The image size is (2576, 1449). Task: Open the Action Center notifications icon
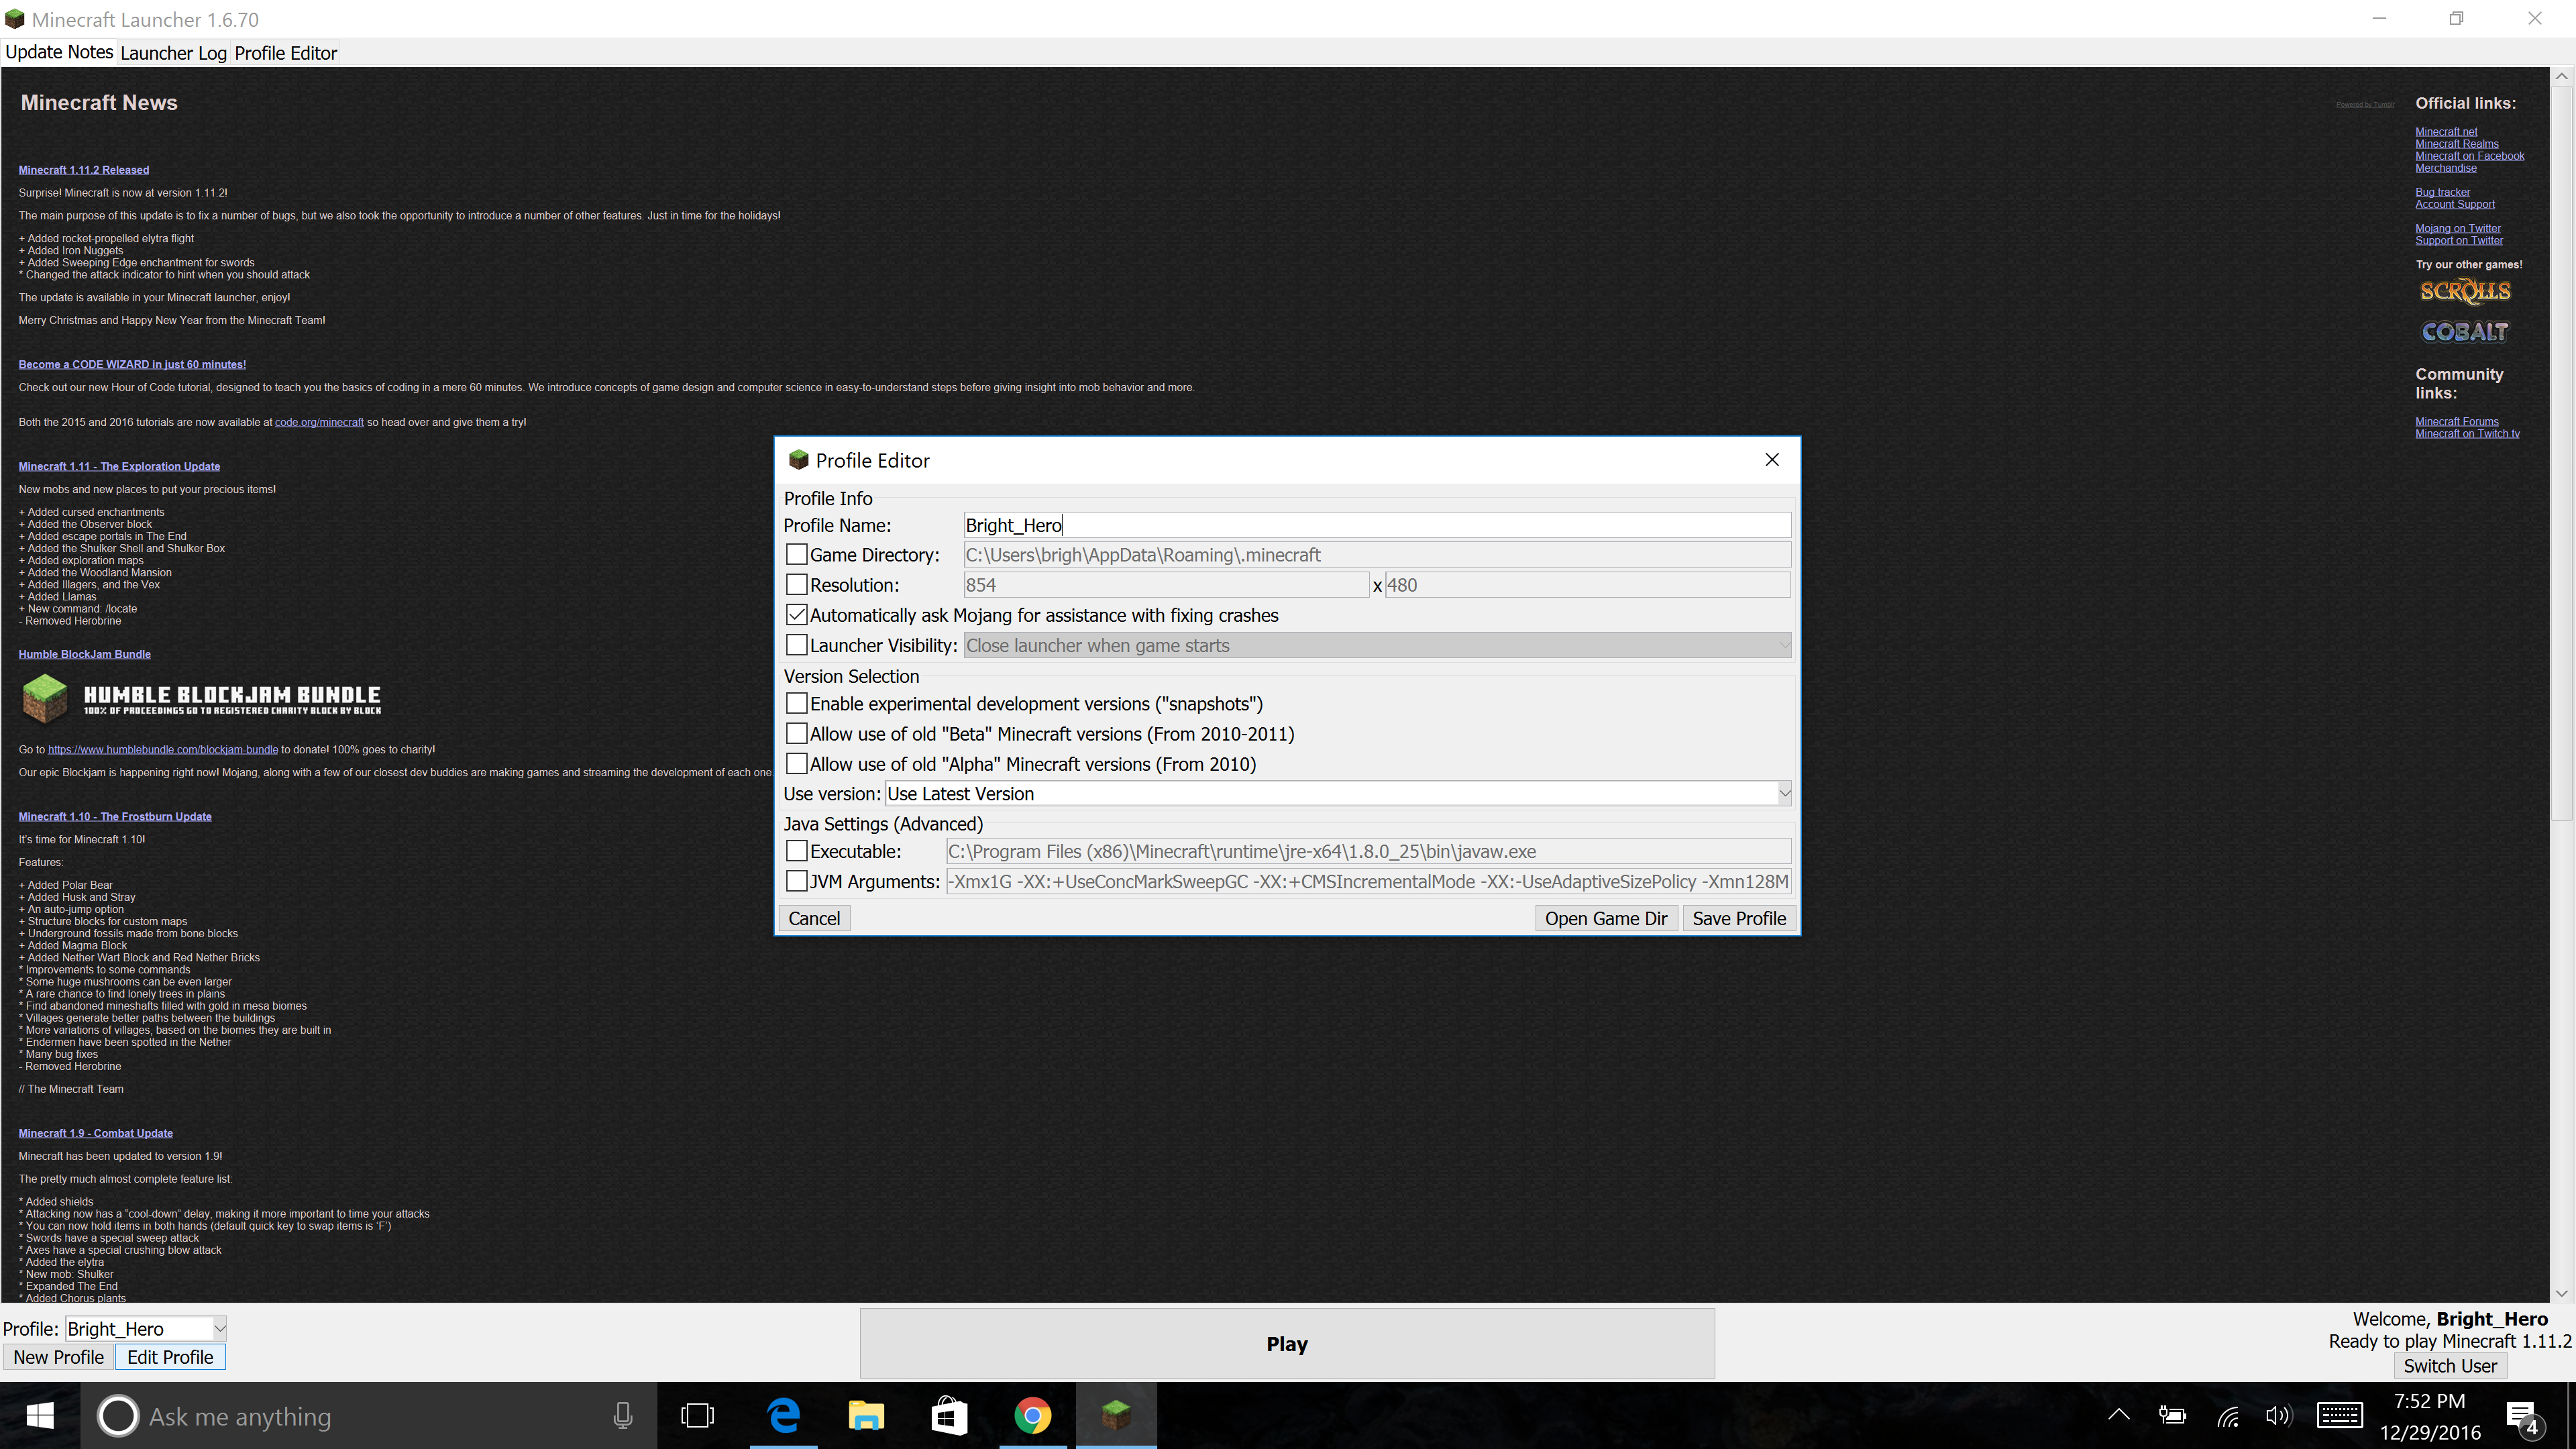point(2522,1416)
